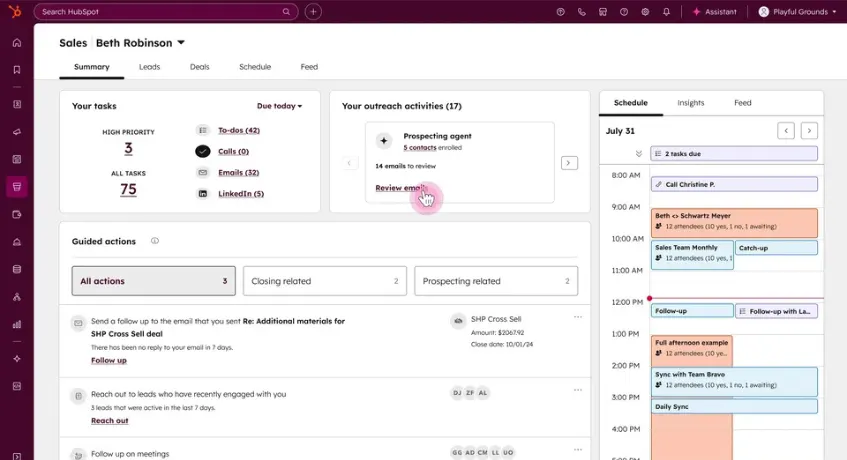Click the all tasks count 75

coord(128,190)
